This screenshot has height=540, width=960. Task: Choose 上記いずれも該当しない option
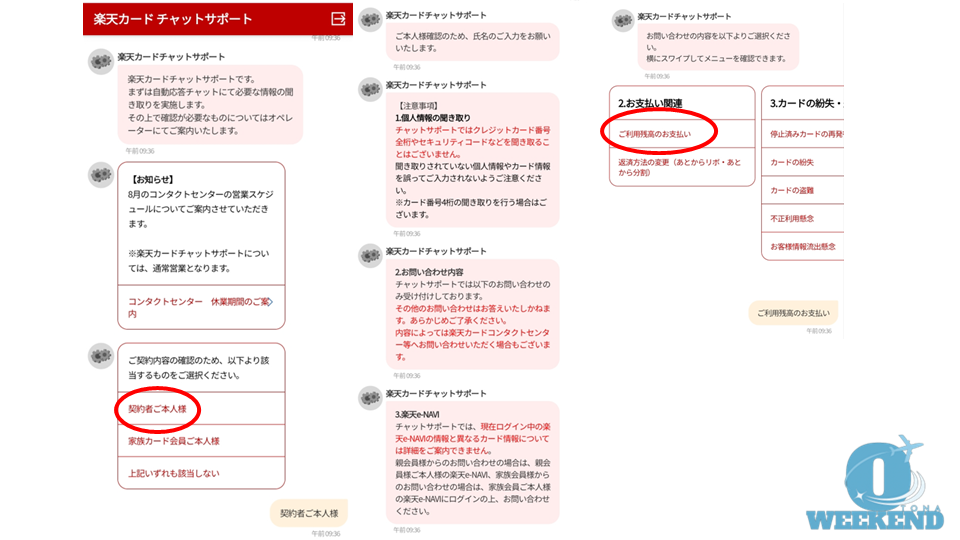pos(201,473)
